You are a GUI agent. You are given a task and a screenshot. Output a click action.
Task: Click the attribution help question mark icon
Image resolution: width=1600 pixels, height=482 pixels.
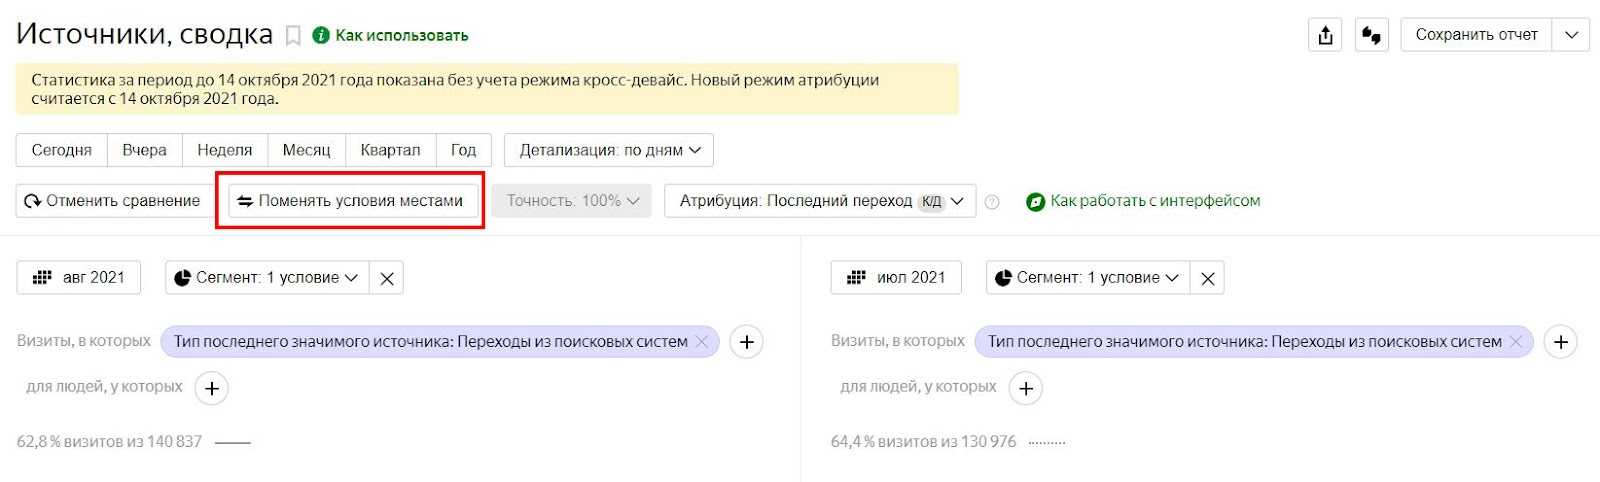pos(992,202)
